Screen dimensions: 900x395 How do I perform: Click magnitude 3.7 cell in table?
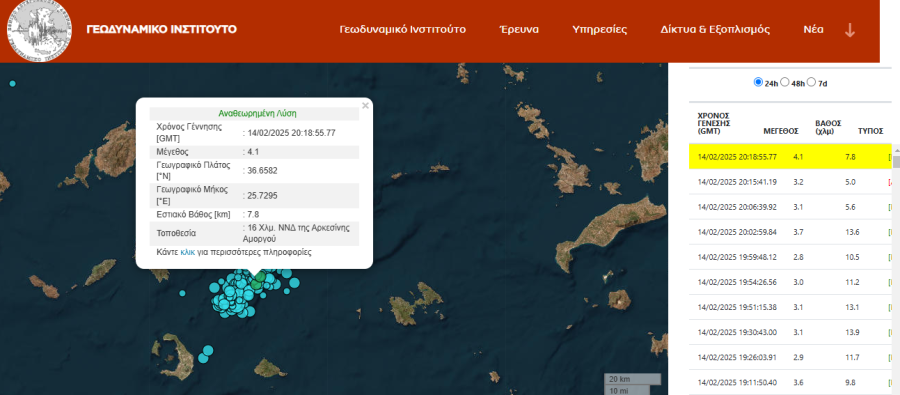(x=797, y=232)
